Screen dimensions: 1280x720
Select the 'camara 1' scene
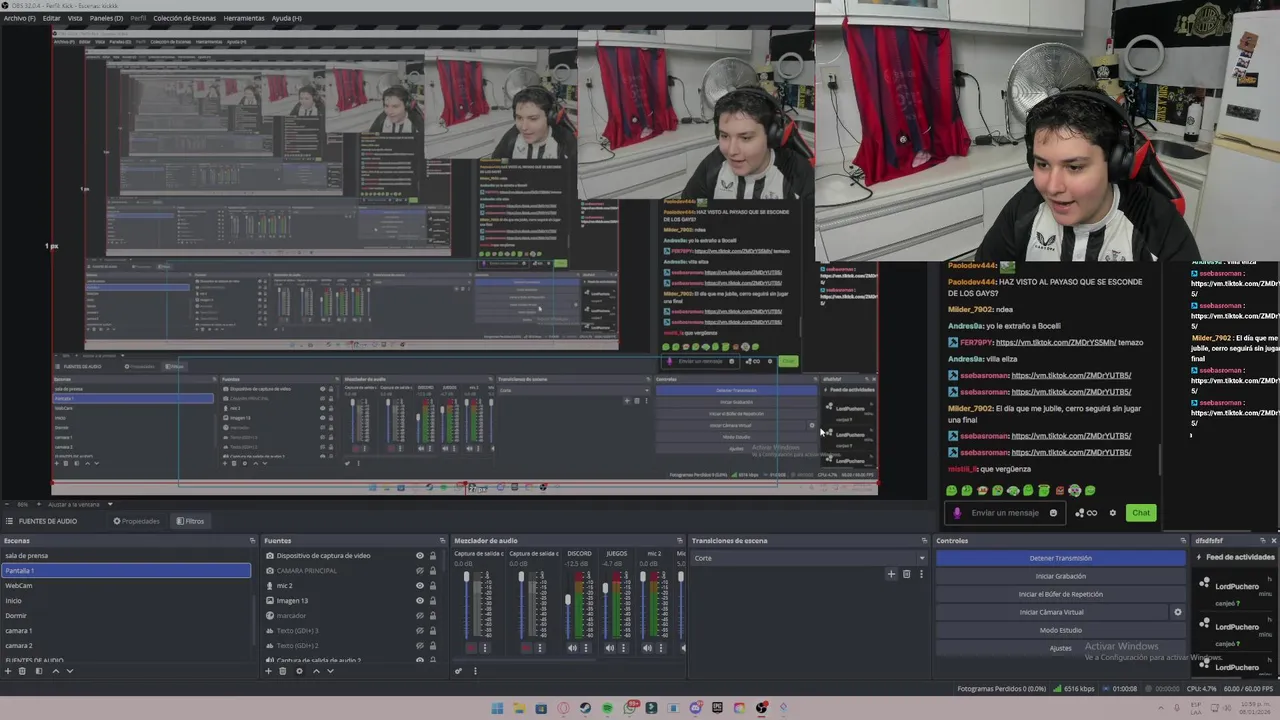pos(125,630)
